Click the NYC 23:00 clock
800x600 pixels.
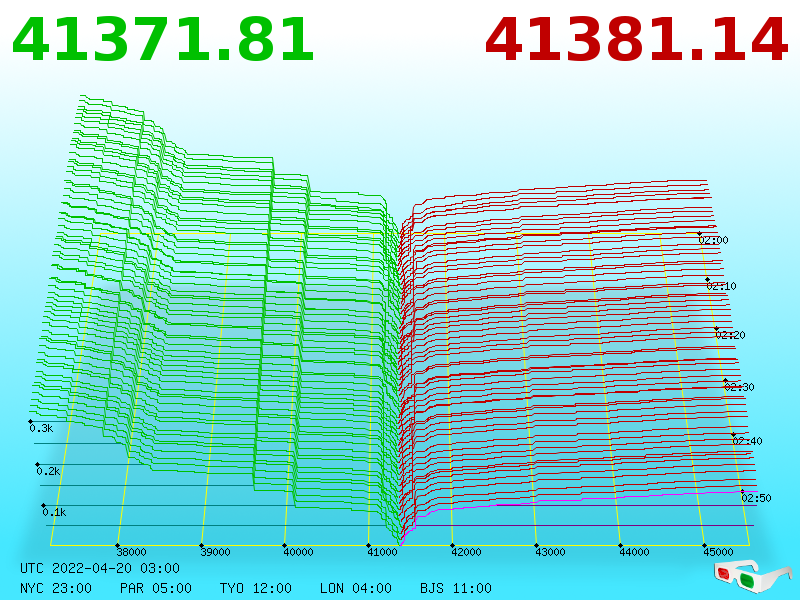click(x=56, y=588)
